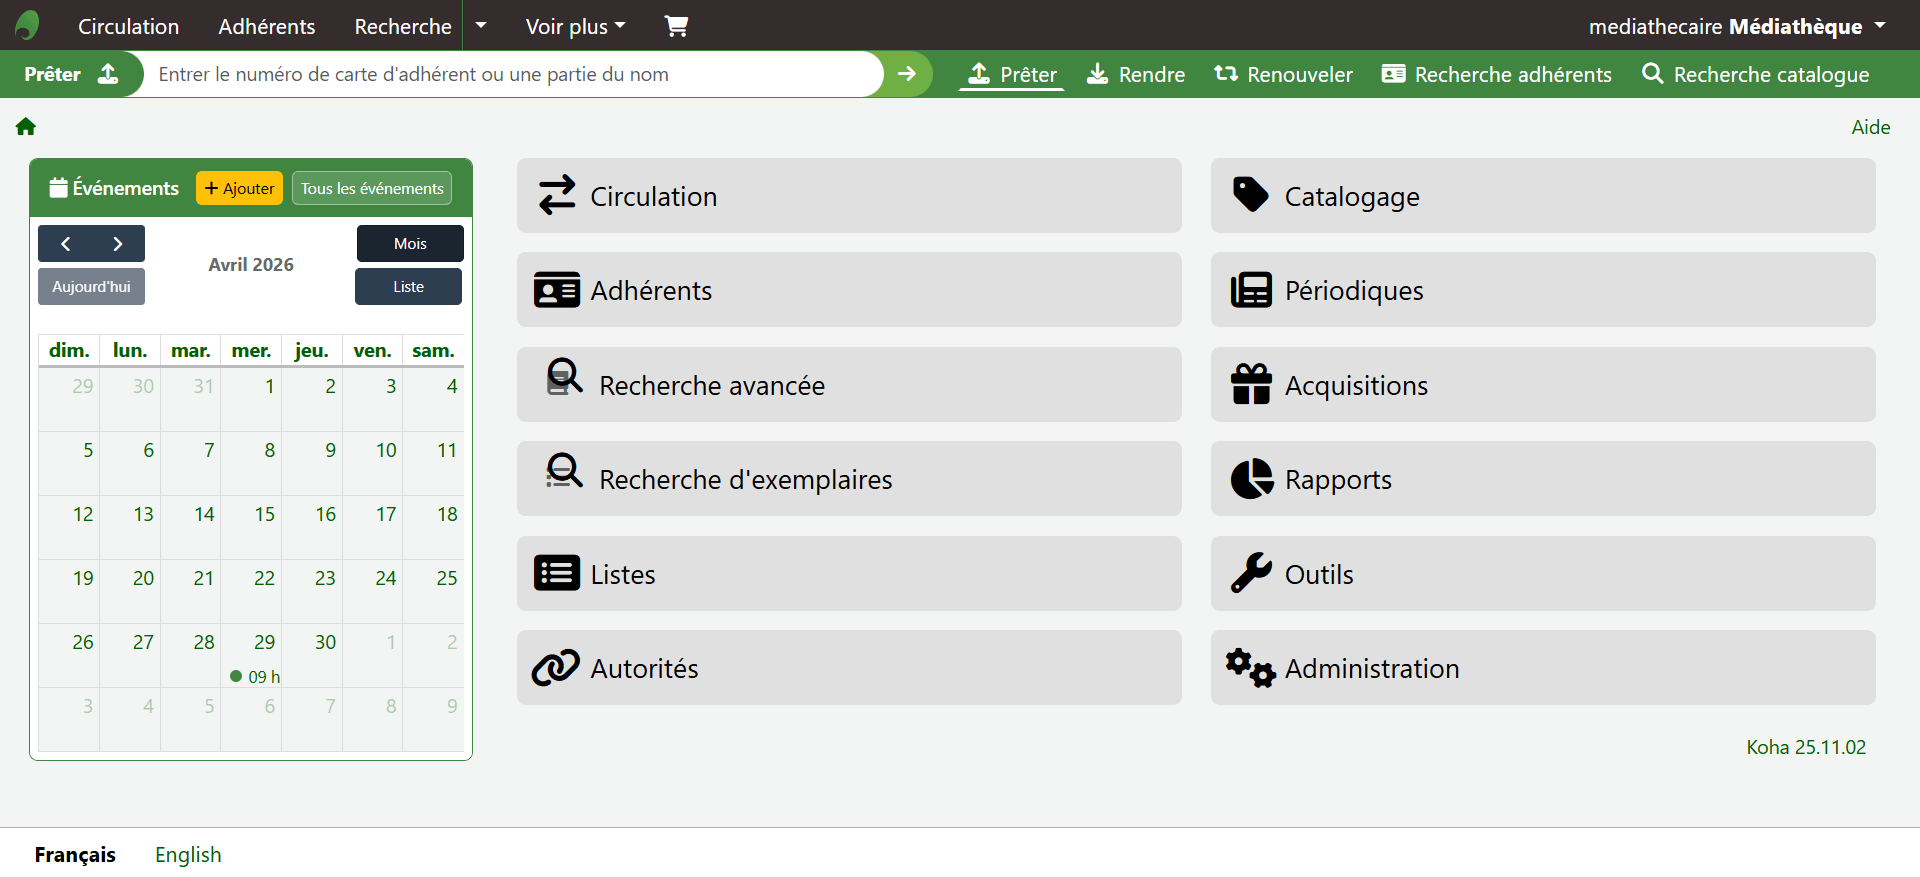Click the Listes list icon

557,573
